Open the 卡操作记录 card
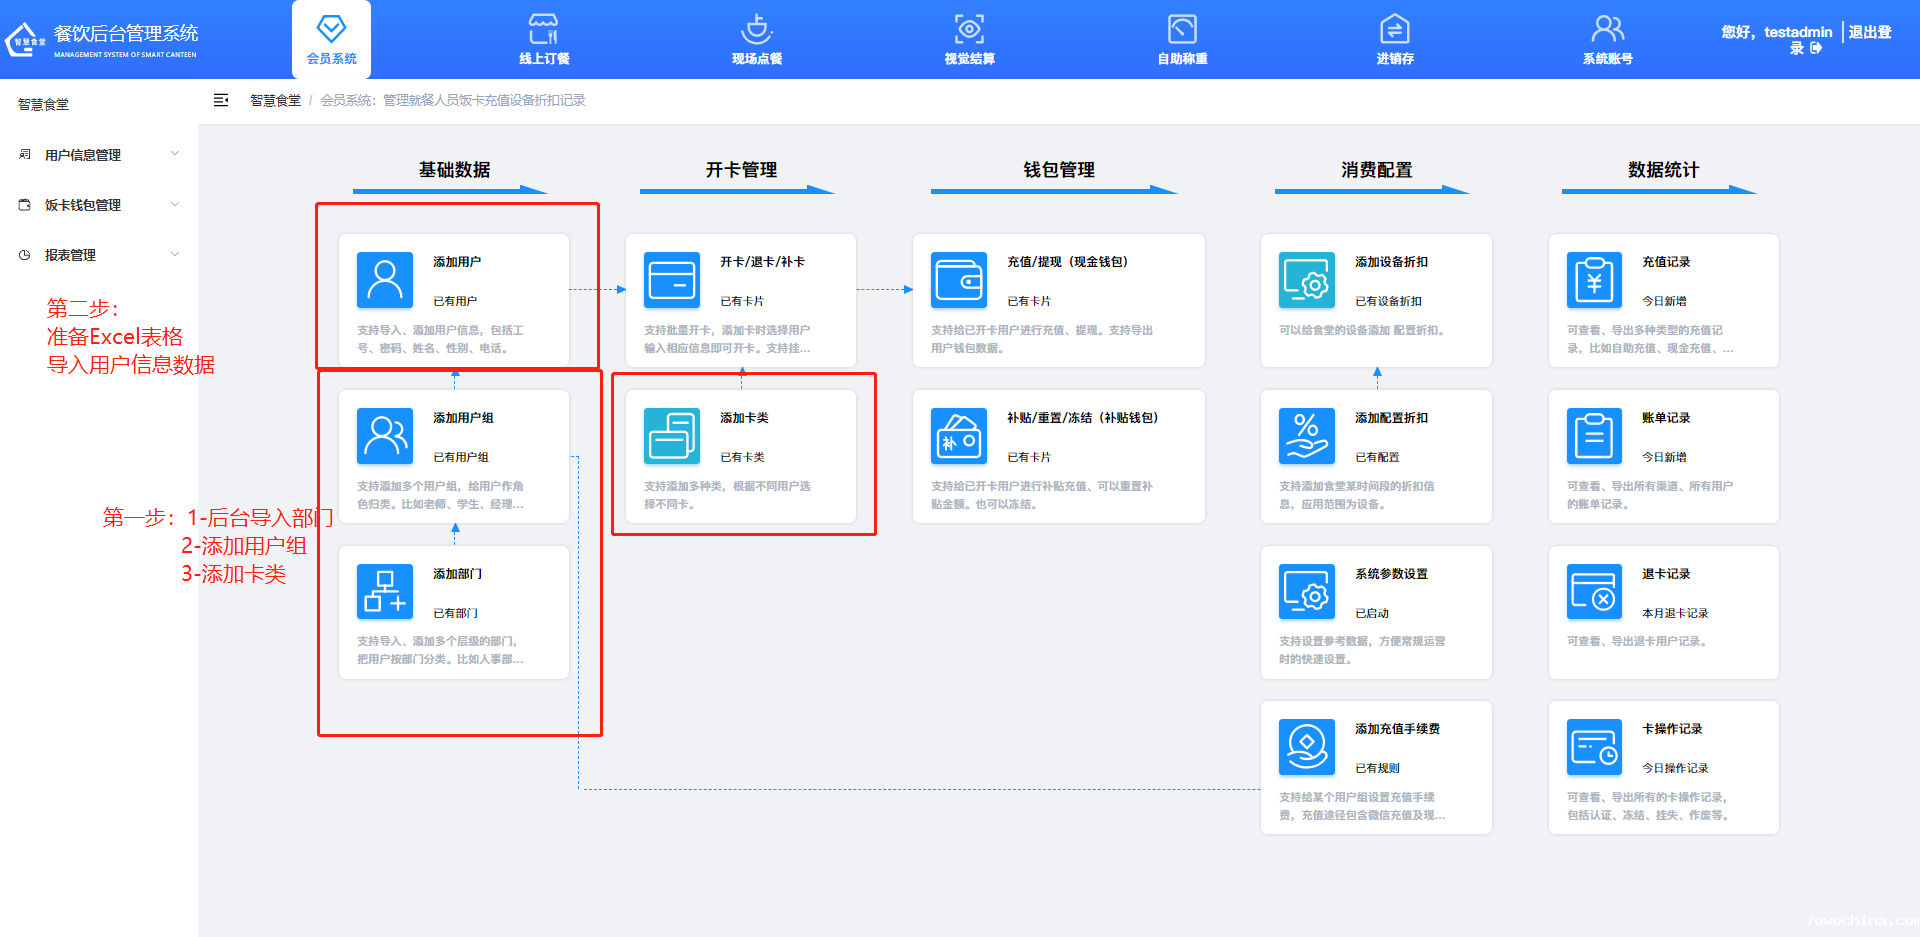This screenshot has height=937, width=1920. [x=1663, y=766]
